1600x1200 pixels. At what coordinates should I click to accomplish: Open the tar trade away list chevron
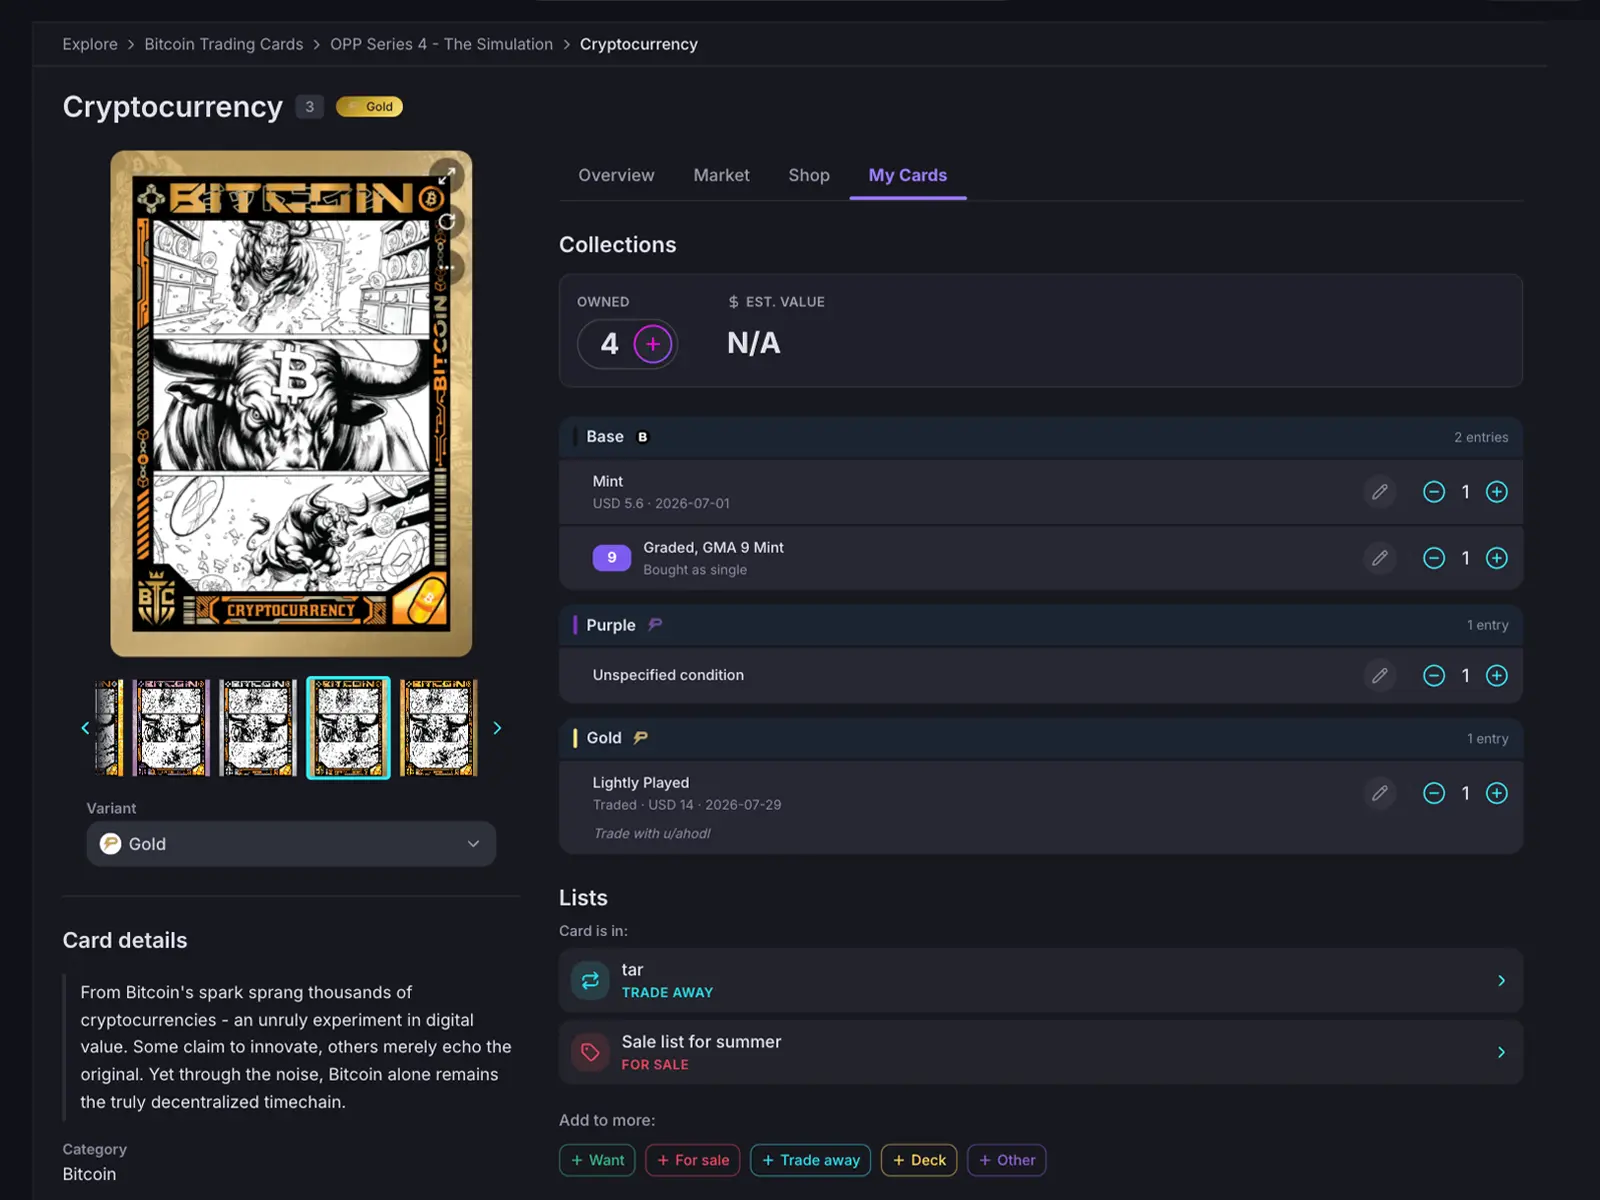1501,980
